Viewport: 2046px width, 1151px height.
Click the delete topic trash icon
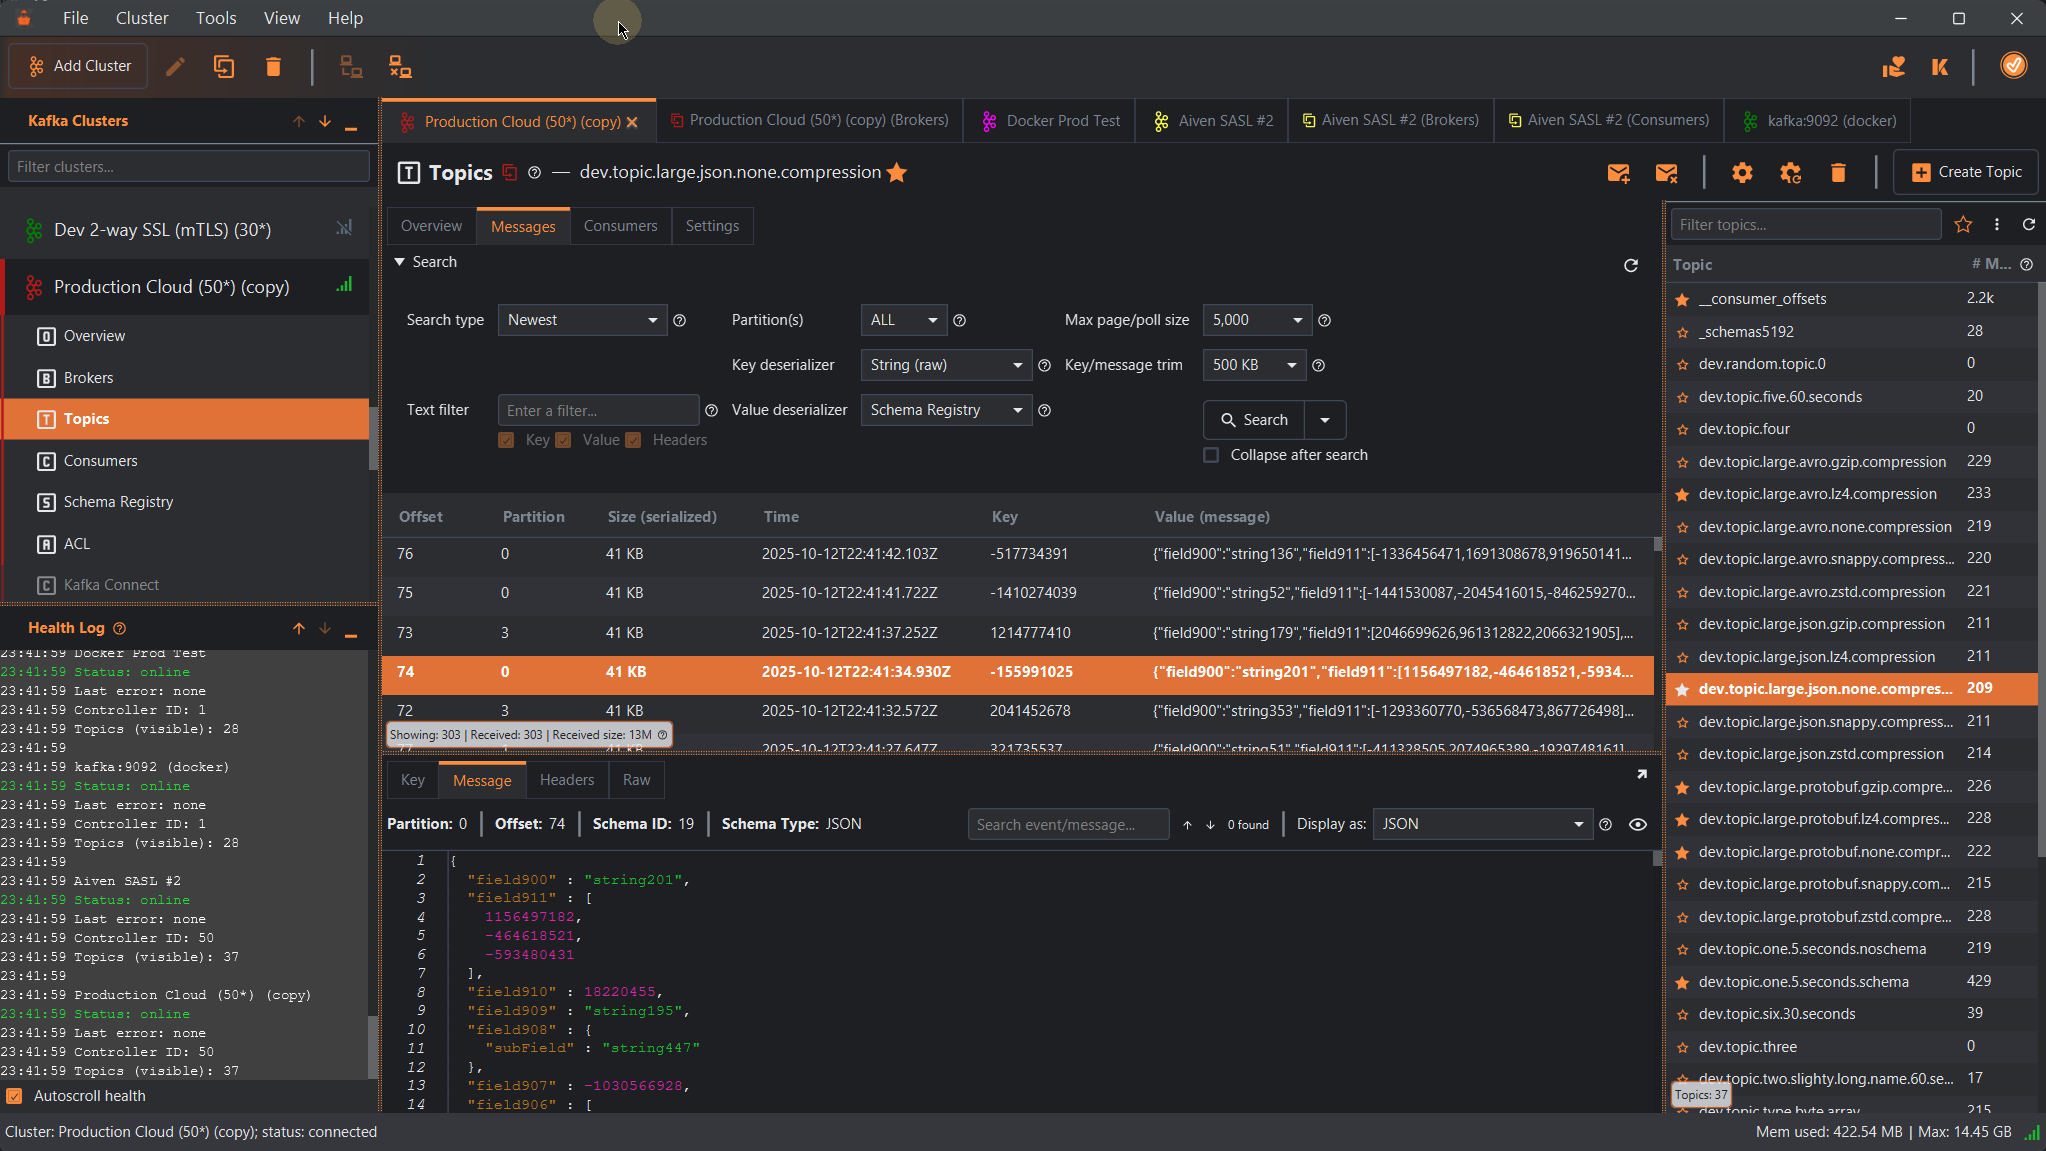(1838, 173)
